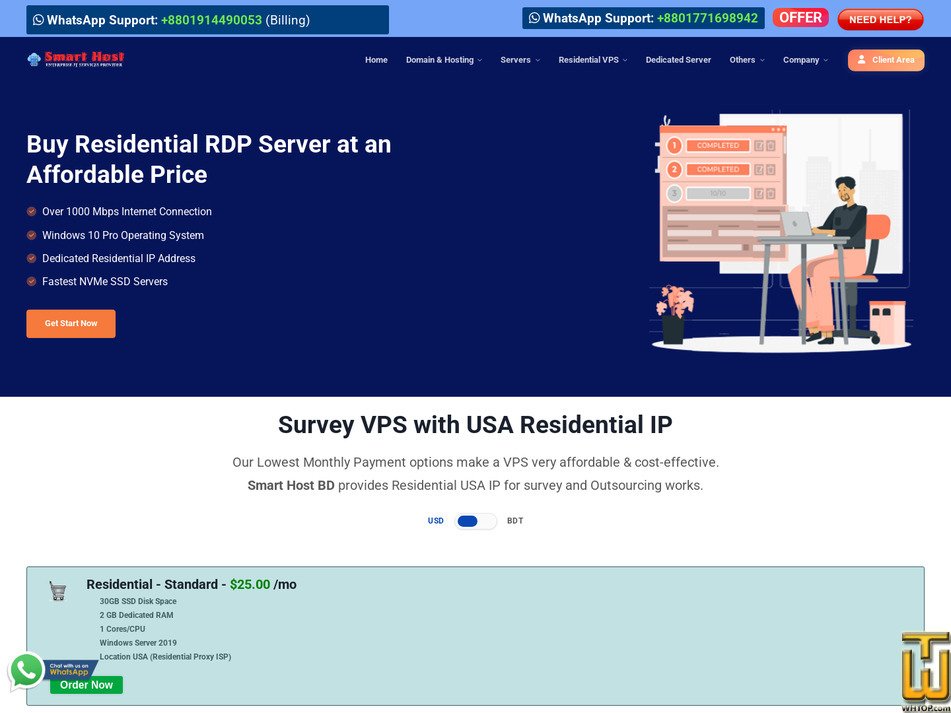The image size is (951, 713).
Task: Click the shopping cart icon beside Residential Standard
Action: tap(58, 591)
